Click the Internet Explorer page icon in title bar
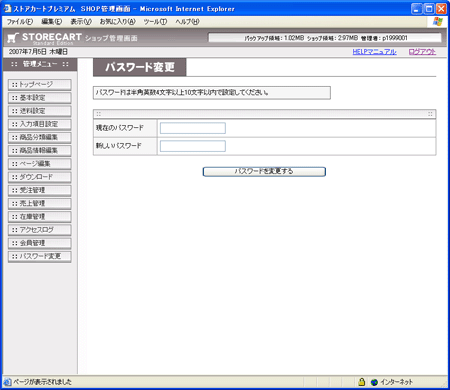Image resolution: width=450 pixels, height=390 pixels. [7, 9]
